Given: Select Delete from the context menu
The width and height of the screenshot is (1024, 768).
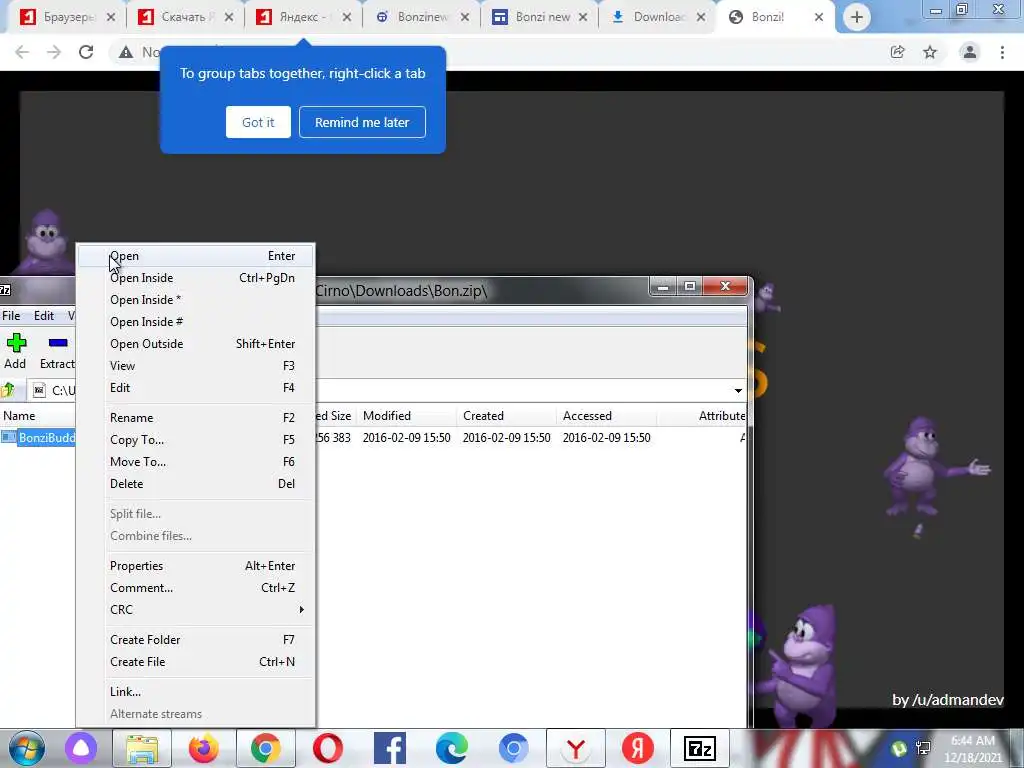Looking at the screenshot, I should point(196,484).
